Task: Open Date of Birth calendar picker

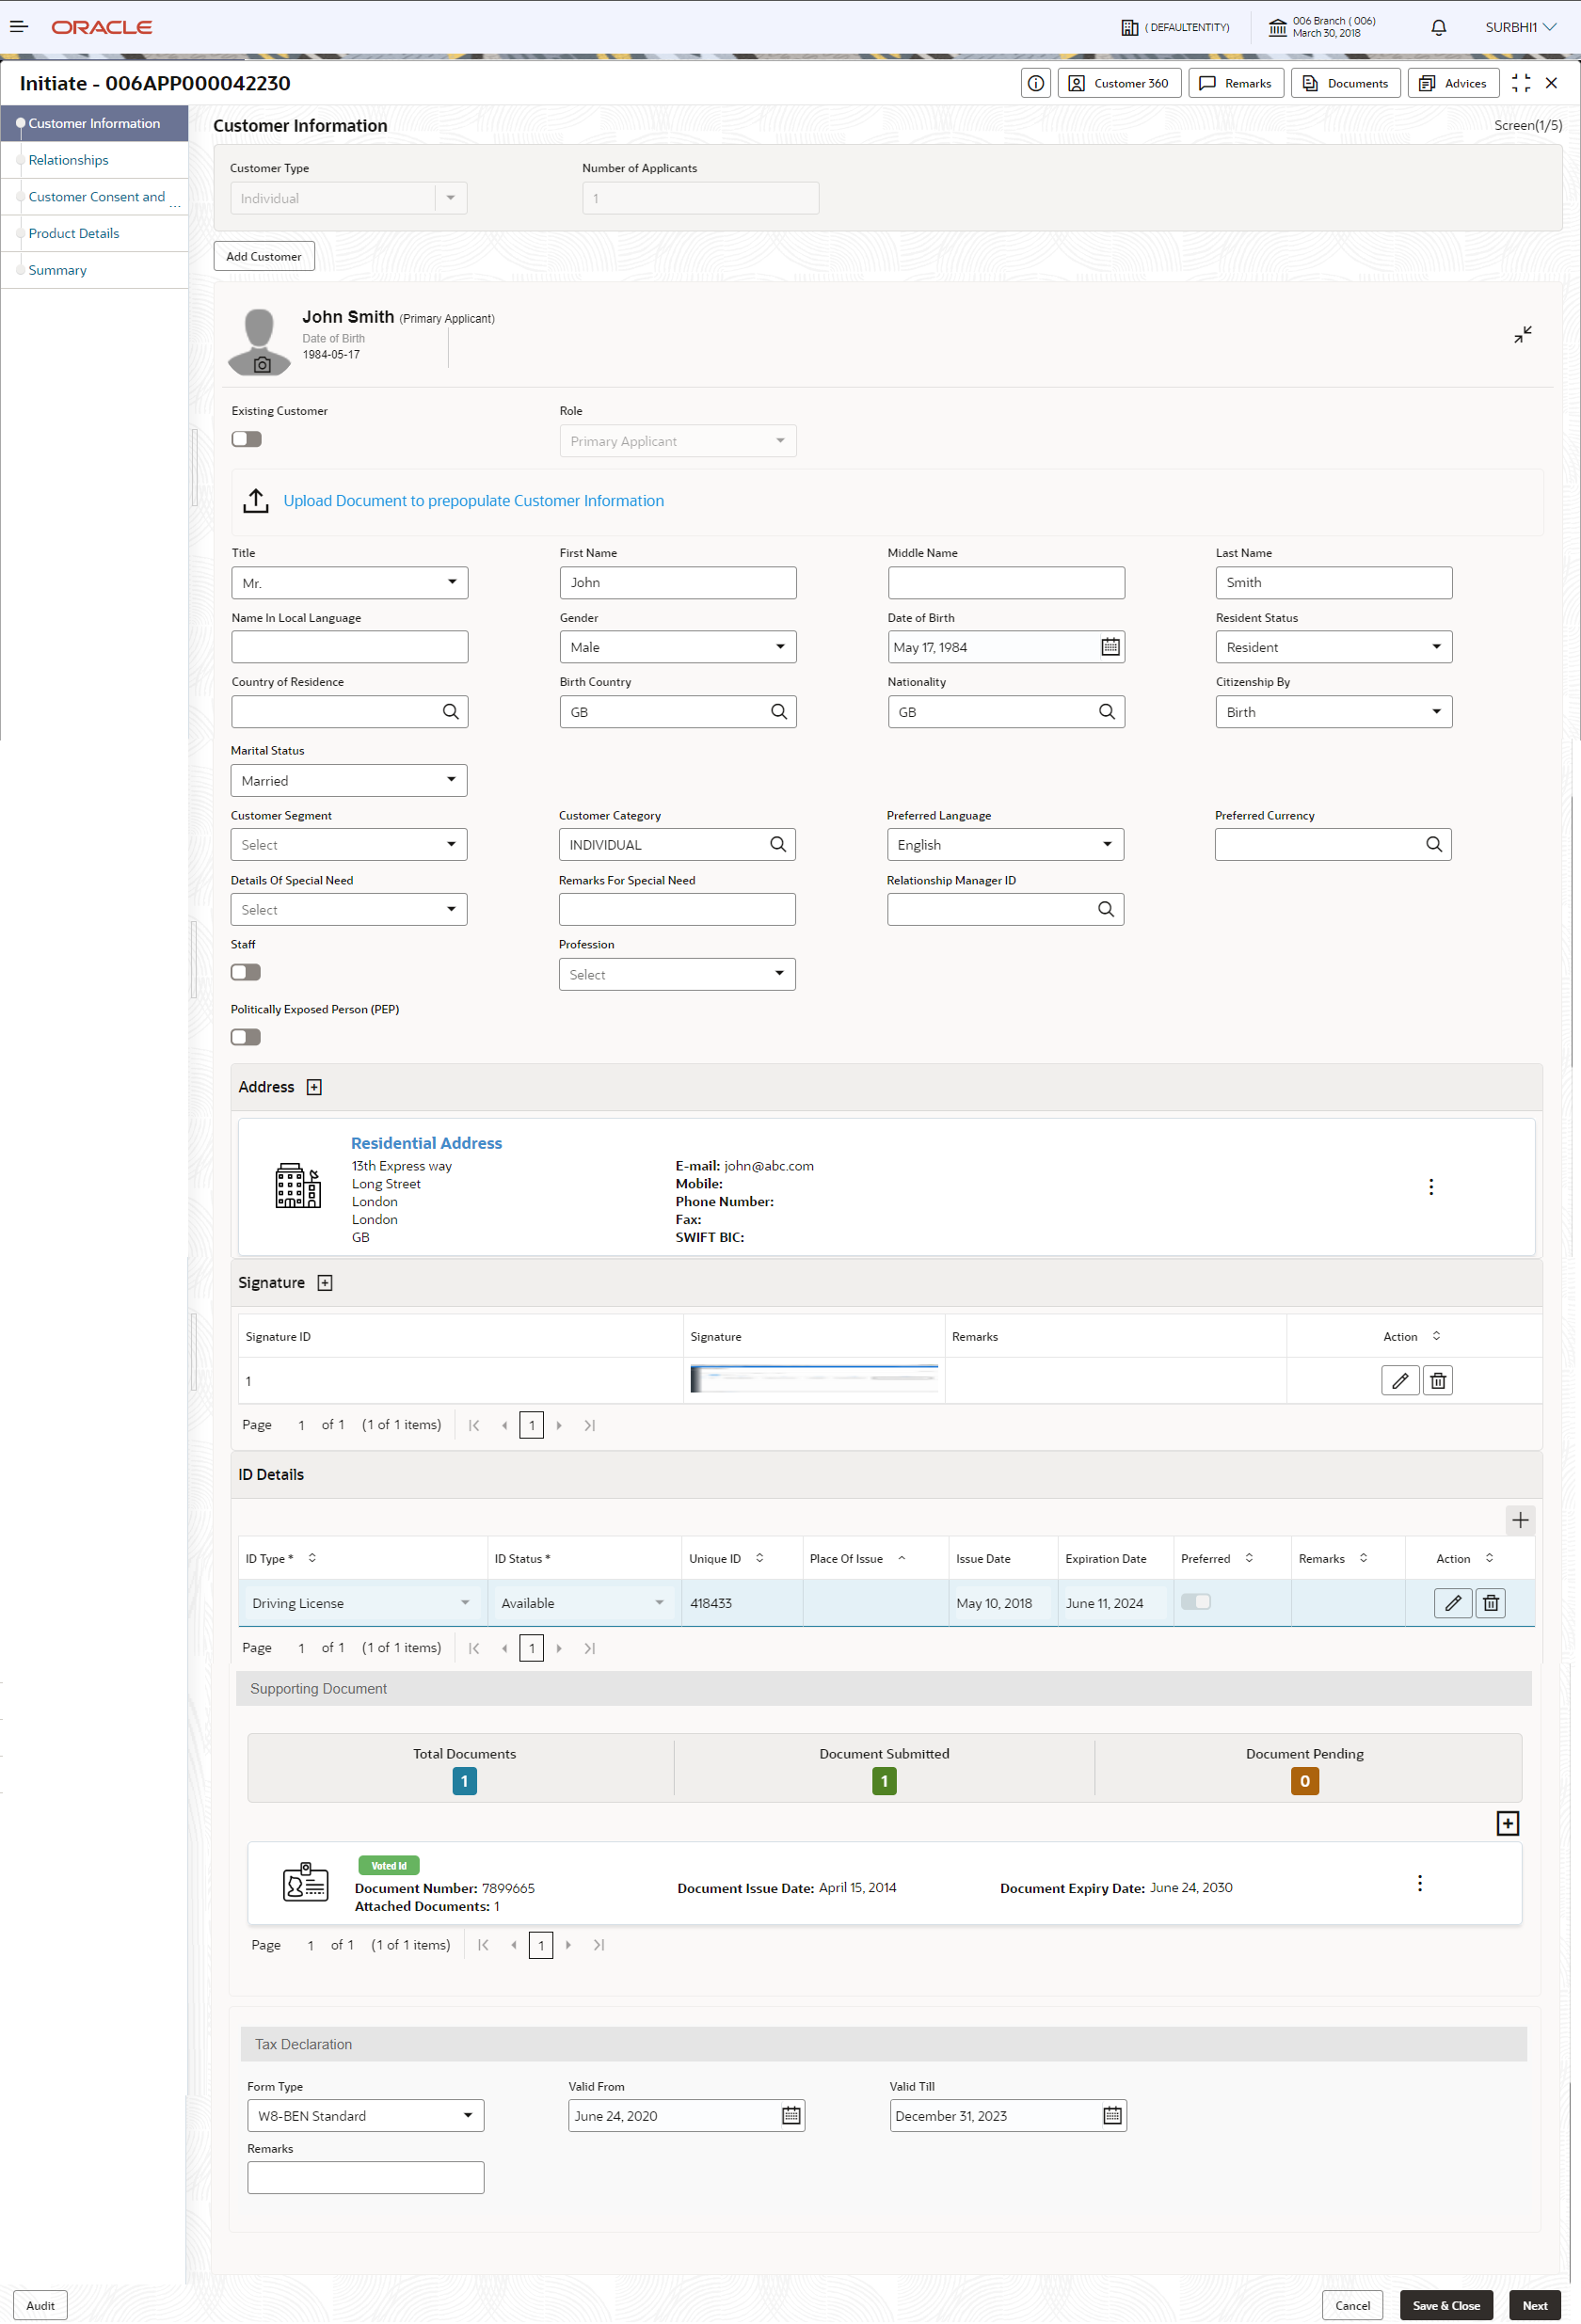Action: pyautogui.click(x=1110, y=647)
